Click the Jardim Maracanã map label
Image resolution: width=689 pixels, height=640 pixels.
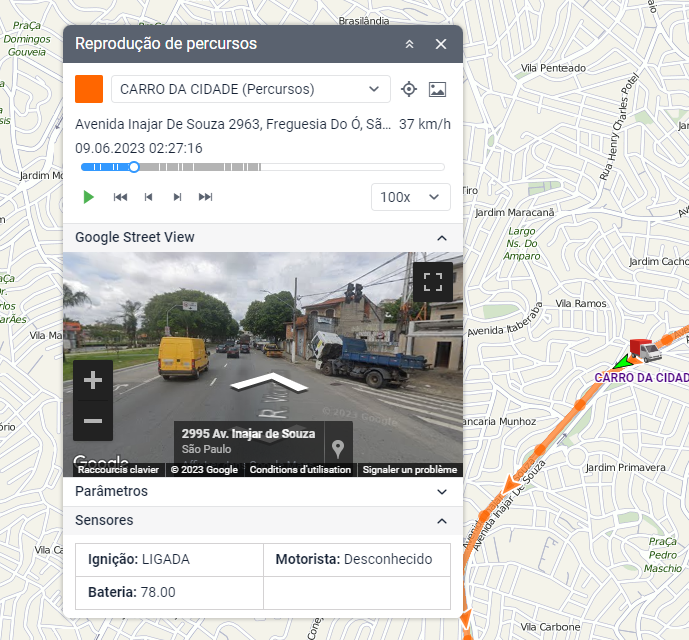click(515, 212)
